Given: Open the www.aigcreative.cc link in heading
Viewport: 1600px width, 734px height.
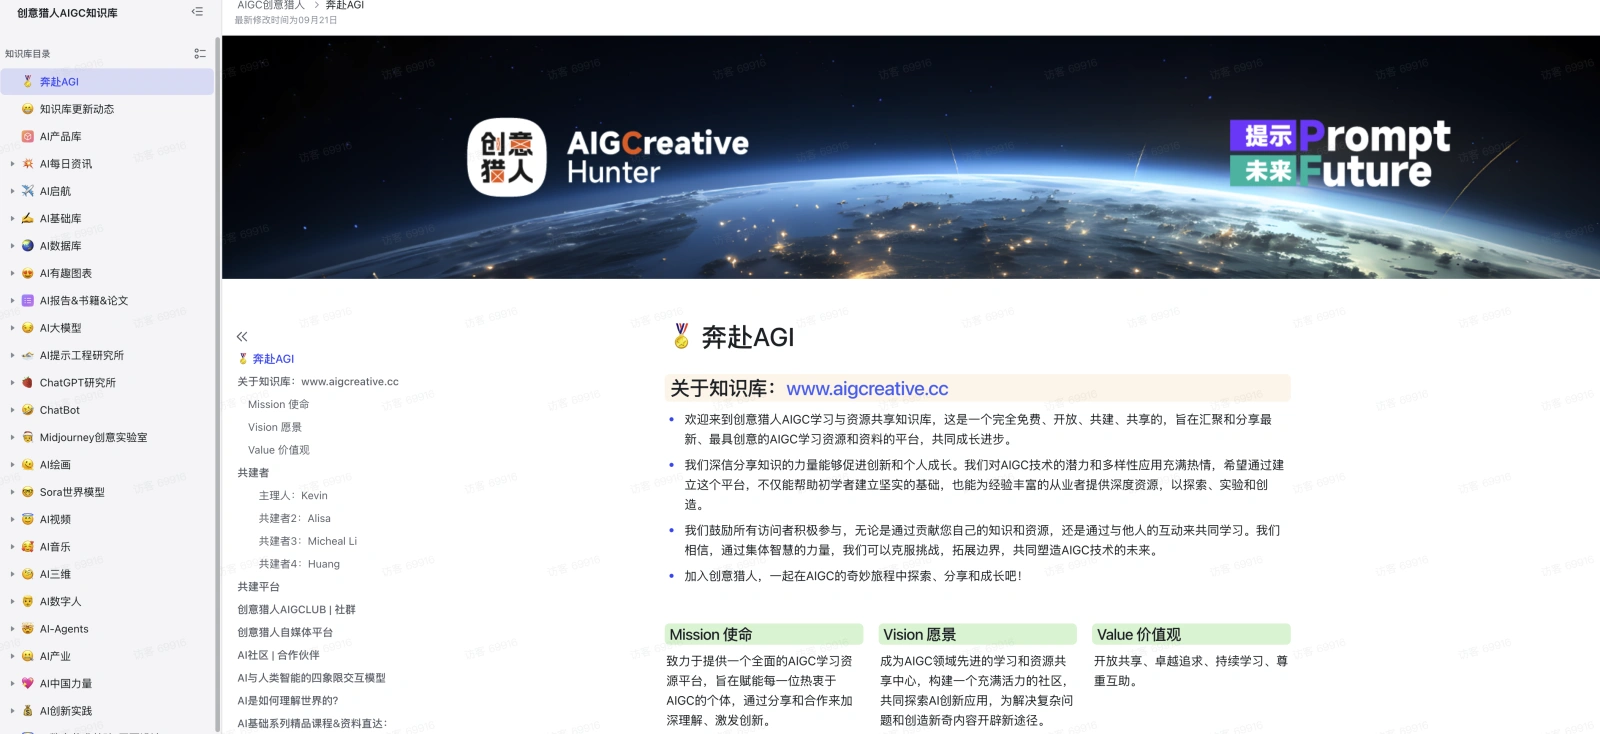Looking at the screenshot, I should [x=866, y=389].
